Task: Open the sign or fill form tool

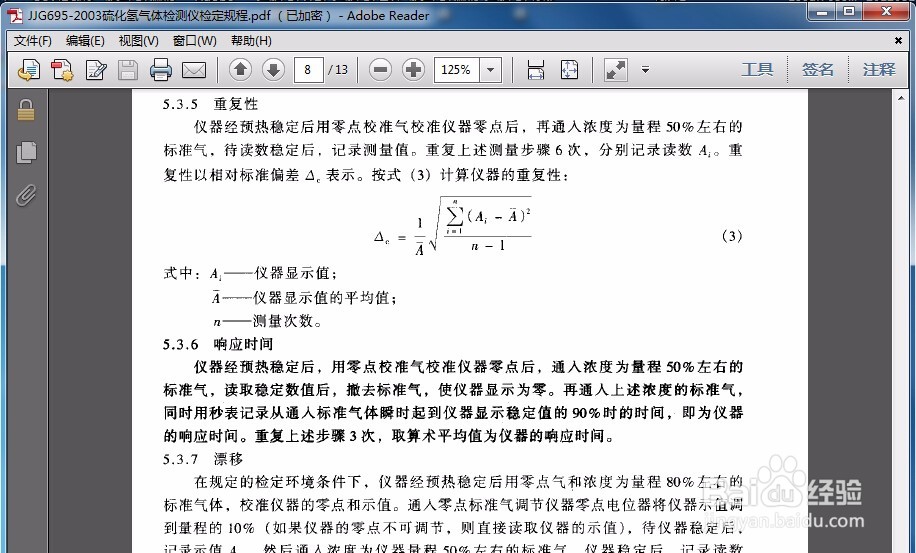Action: click(96, 70)
